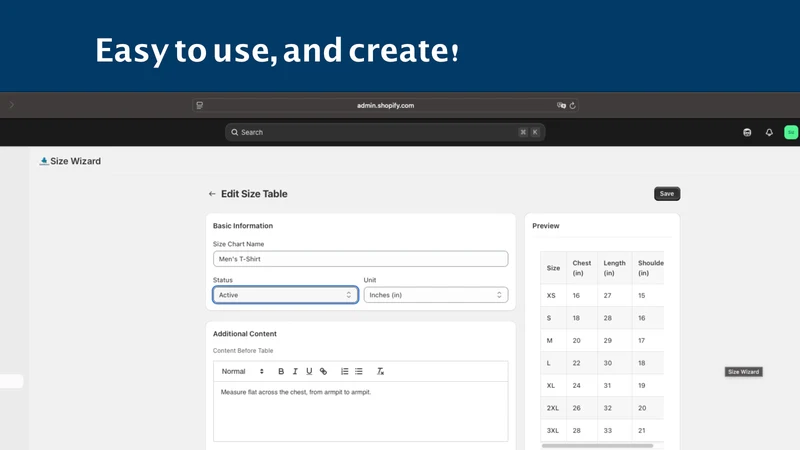The image size is (800, 450).
Task: Open the Shopify notifications bell
Action: [x=769, y=132]
